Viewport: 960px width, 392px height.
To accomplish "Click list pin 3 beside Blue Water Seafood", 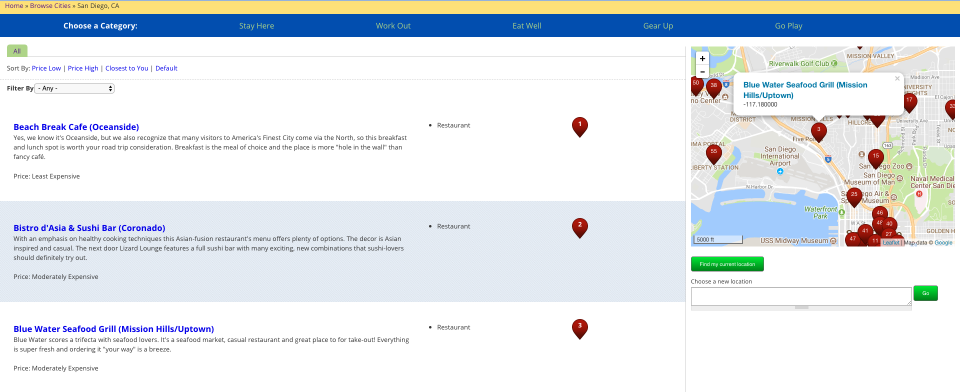I will tap(580, 329).
